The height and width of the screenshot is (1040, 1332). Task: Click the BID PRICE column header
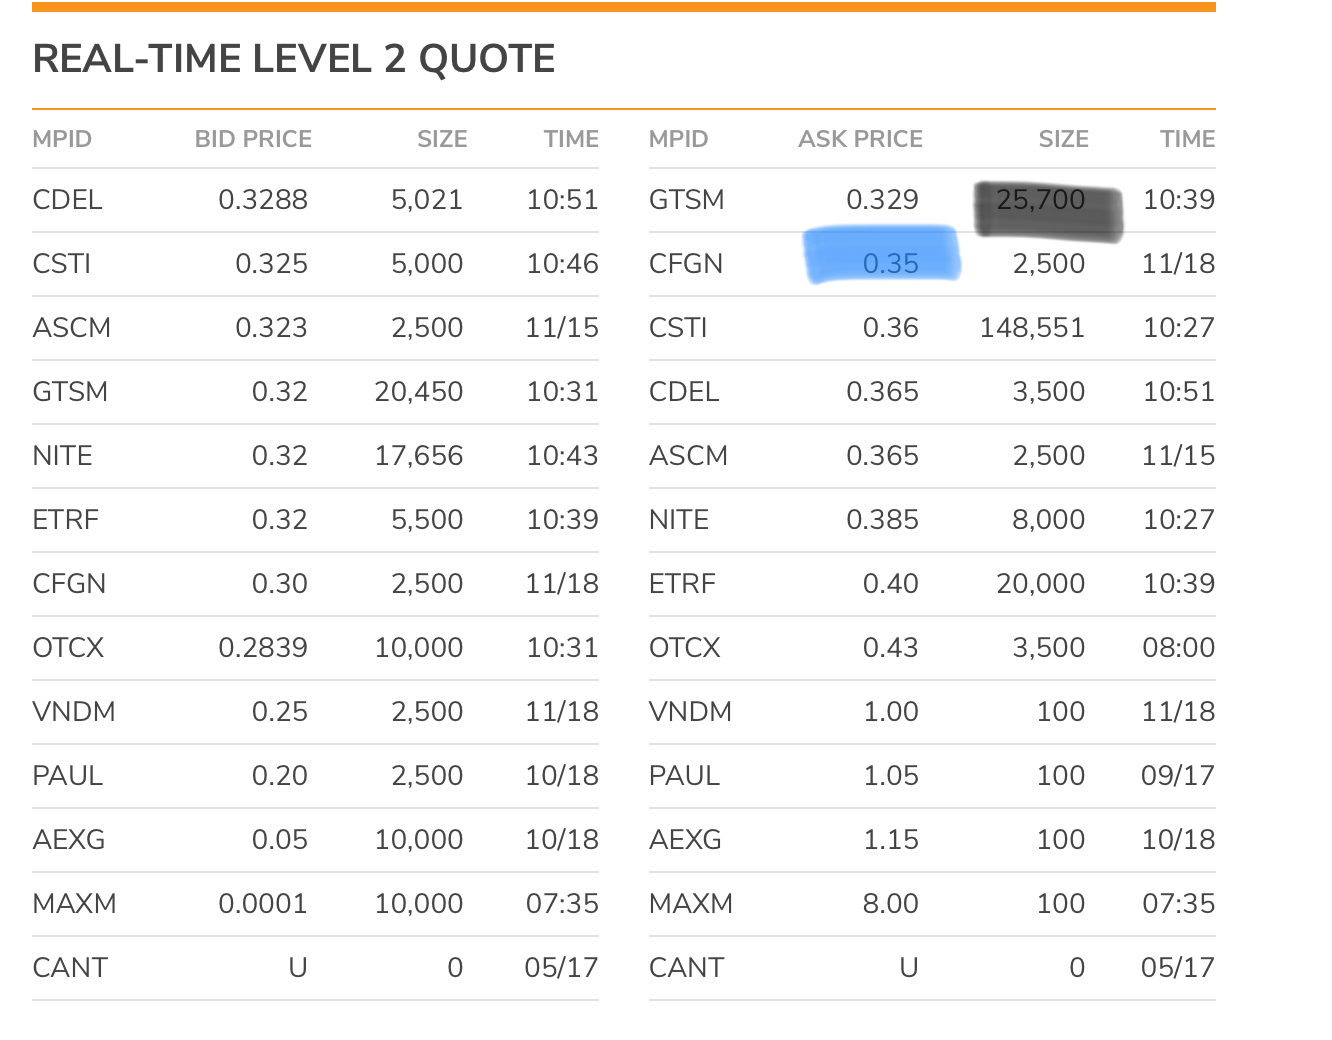tap(253, 139)
